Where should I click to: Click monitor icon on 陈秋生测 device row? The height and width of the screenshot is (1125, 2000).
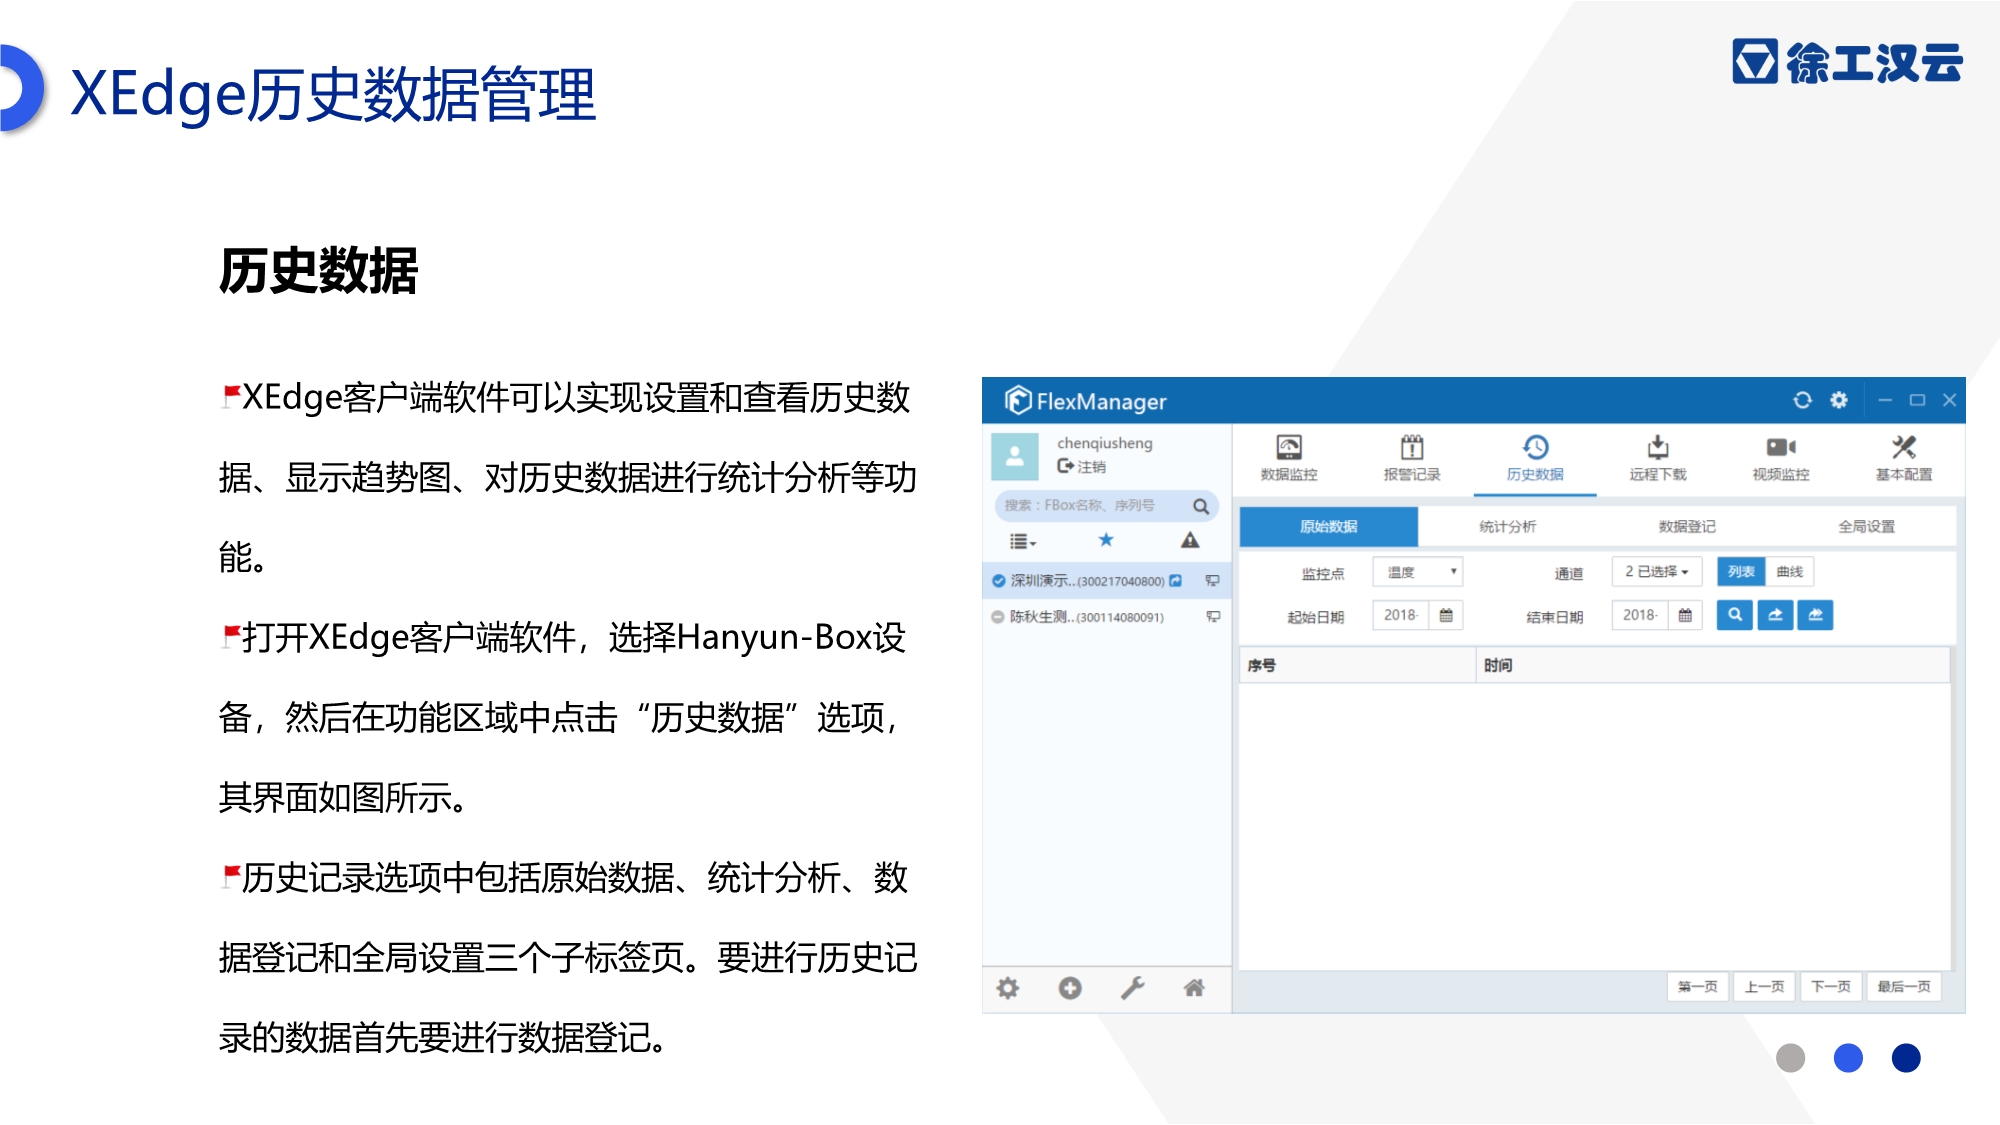[x=1213, y=616]
